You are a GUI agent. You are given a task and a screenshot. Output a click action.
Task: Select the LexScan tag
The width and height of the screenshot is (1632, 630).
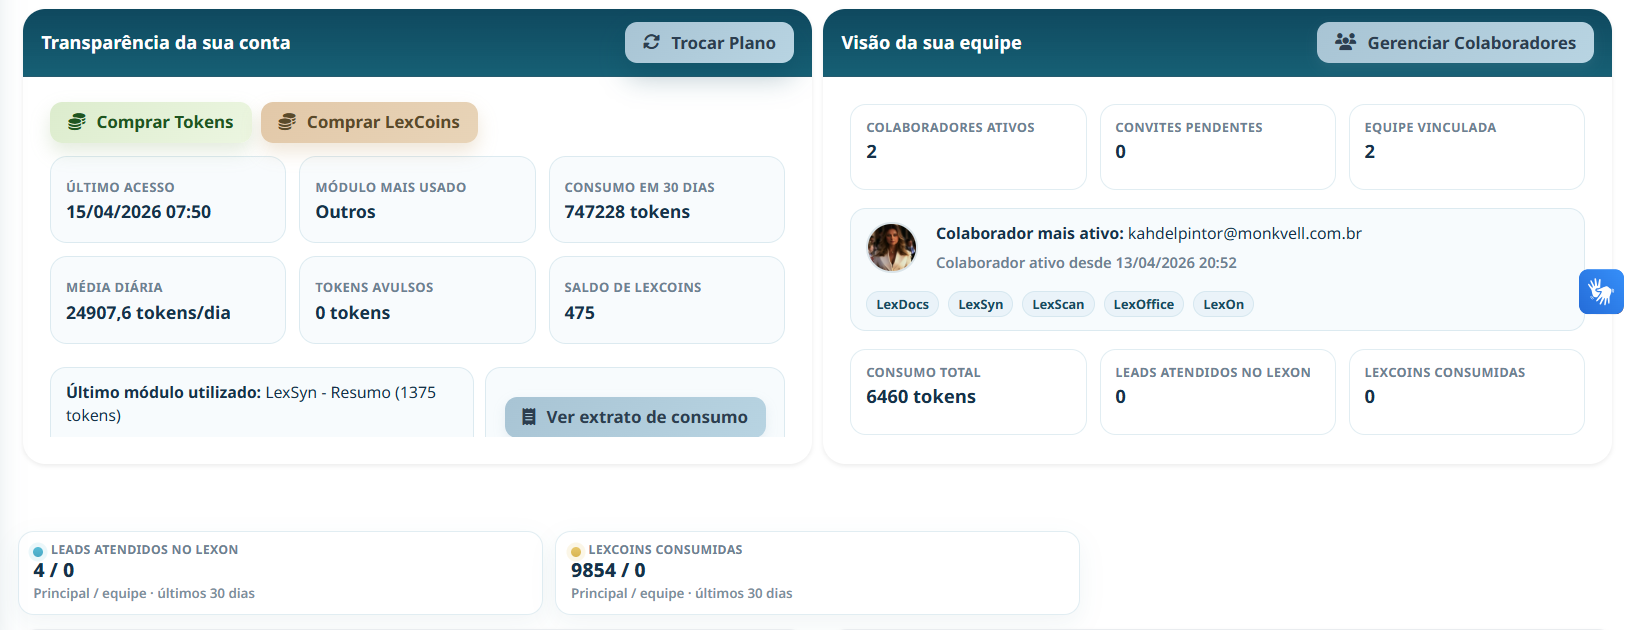click(1058, 305)
